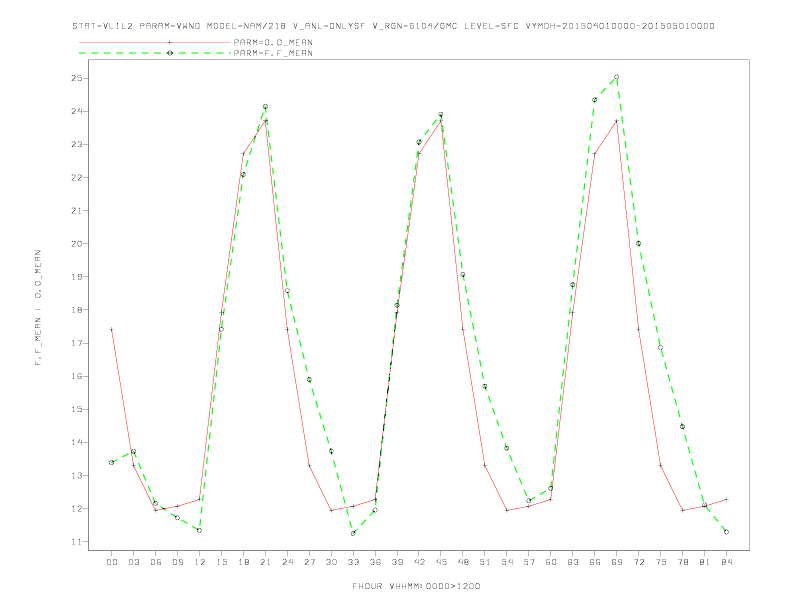The height and width of the screenshot is (612, 792).
Task: Click x-axis hour label 51
Action: coord(485,562)
